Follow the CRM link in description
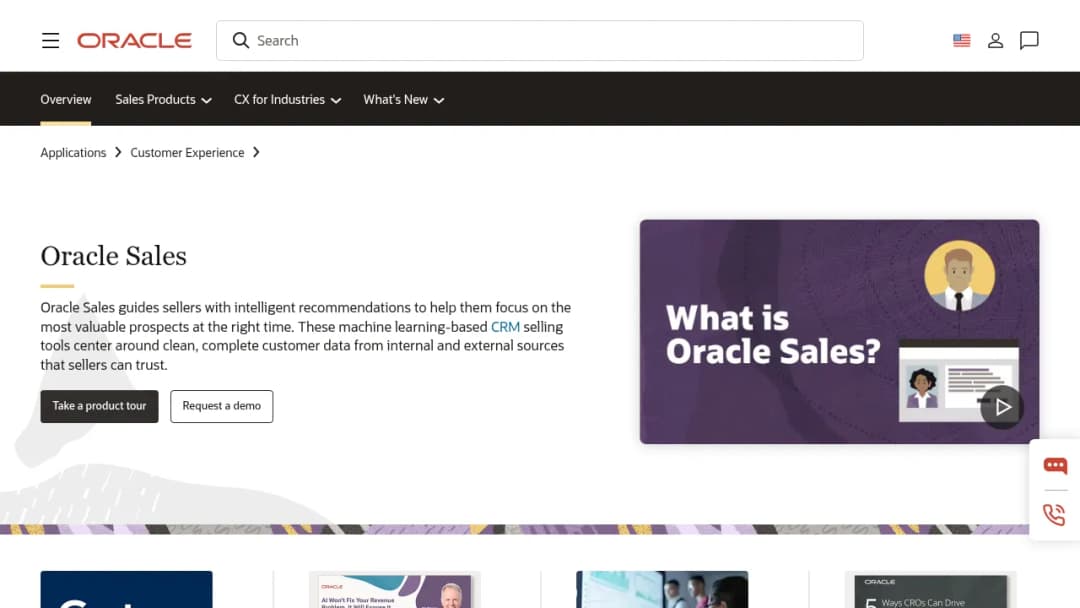This screenshot has height=608, width=1080. 505,326
